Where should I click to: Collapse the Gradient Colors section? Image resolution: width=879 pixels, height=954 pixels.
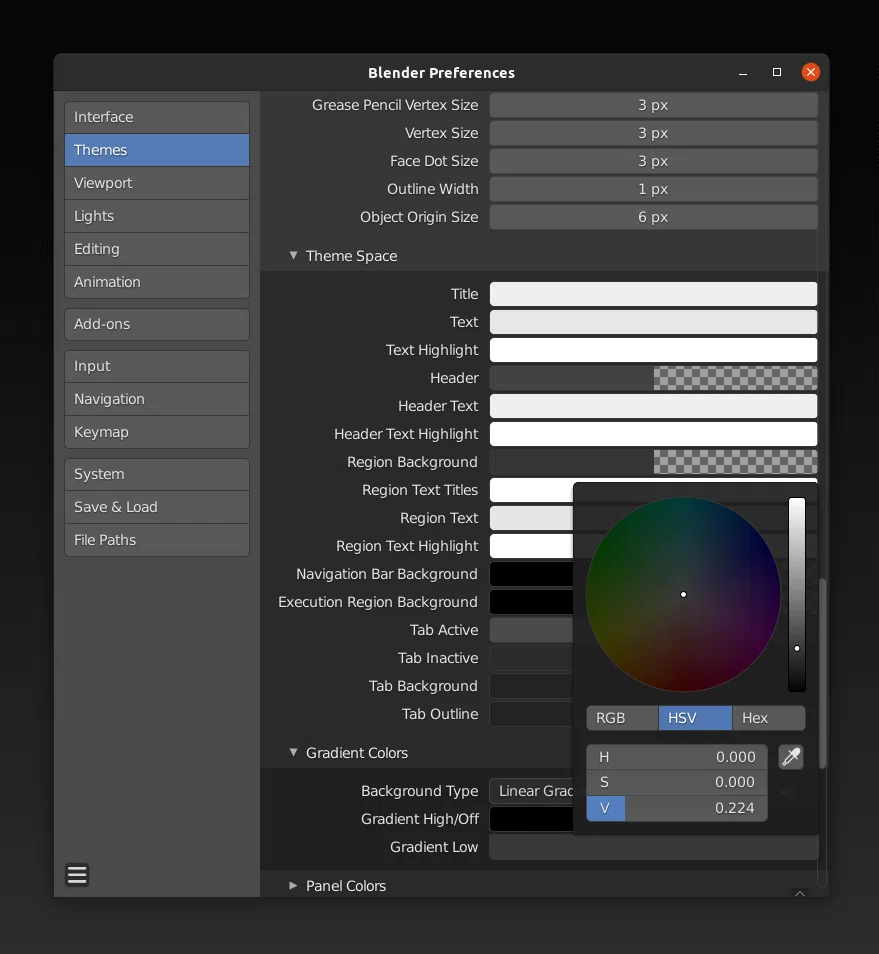(294, 753)
